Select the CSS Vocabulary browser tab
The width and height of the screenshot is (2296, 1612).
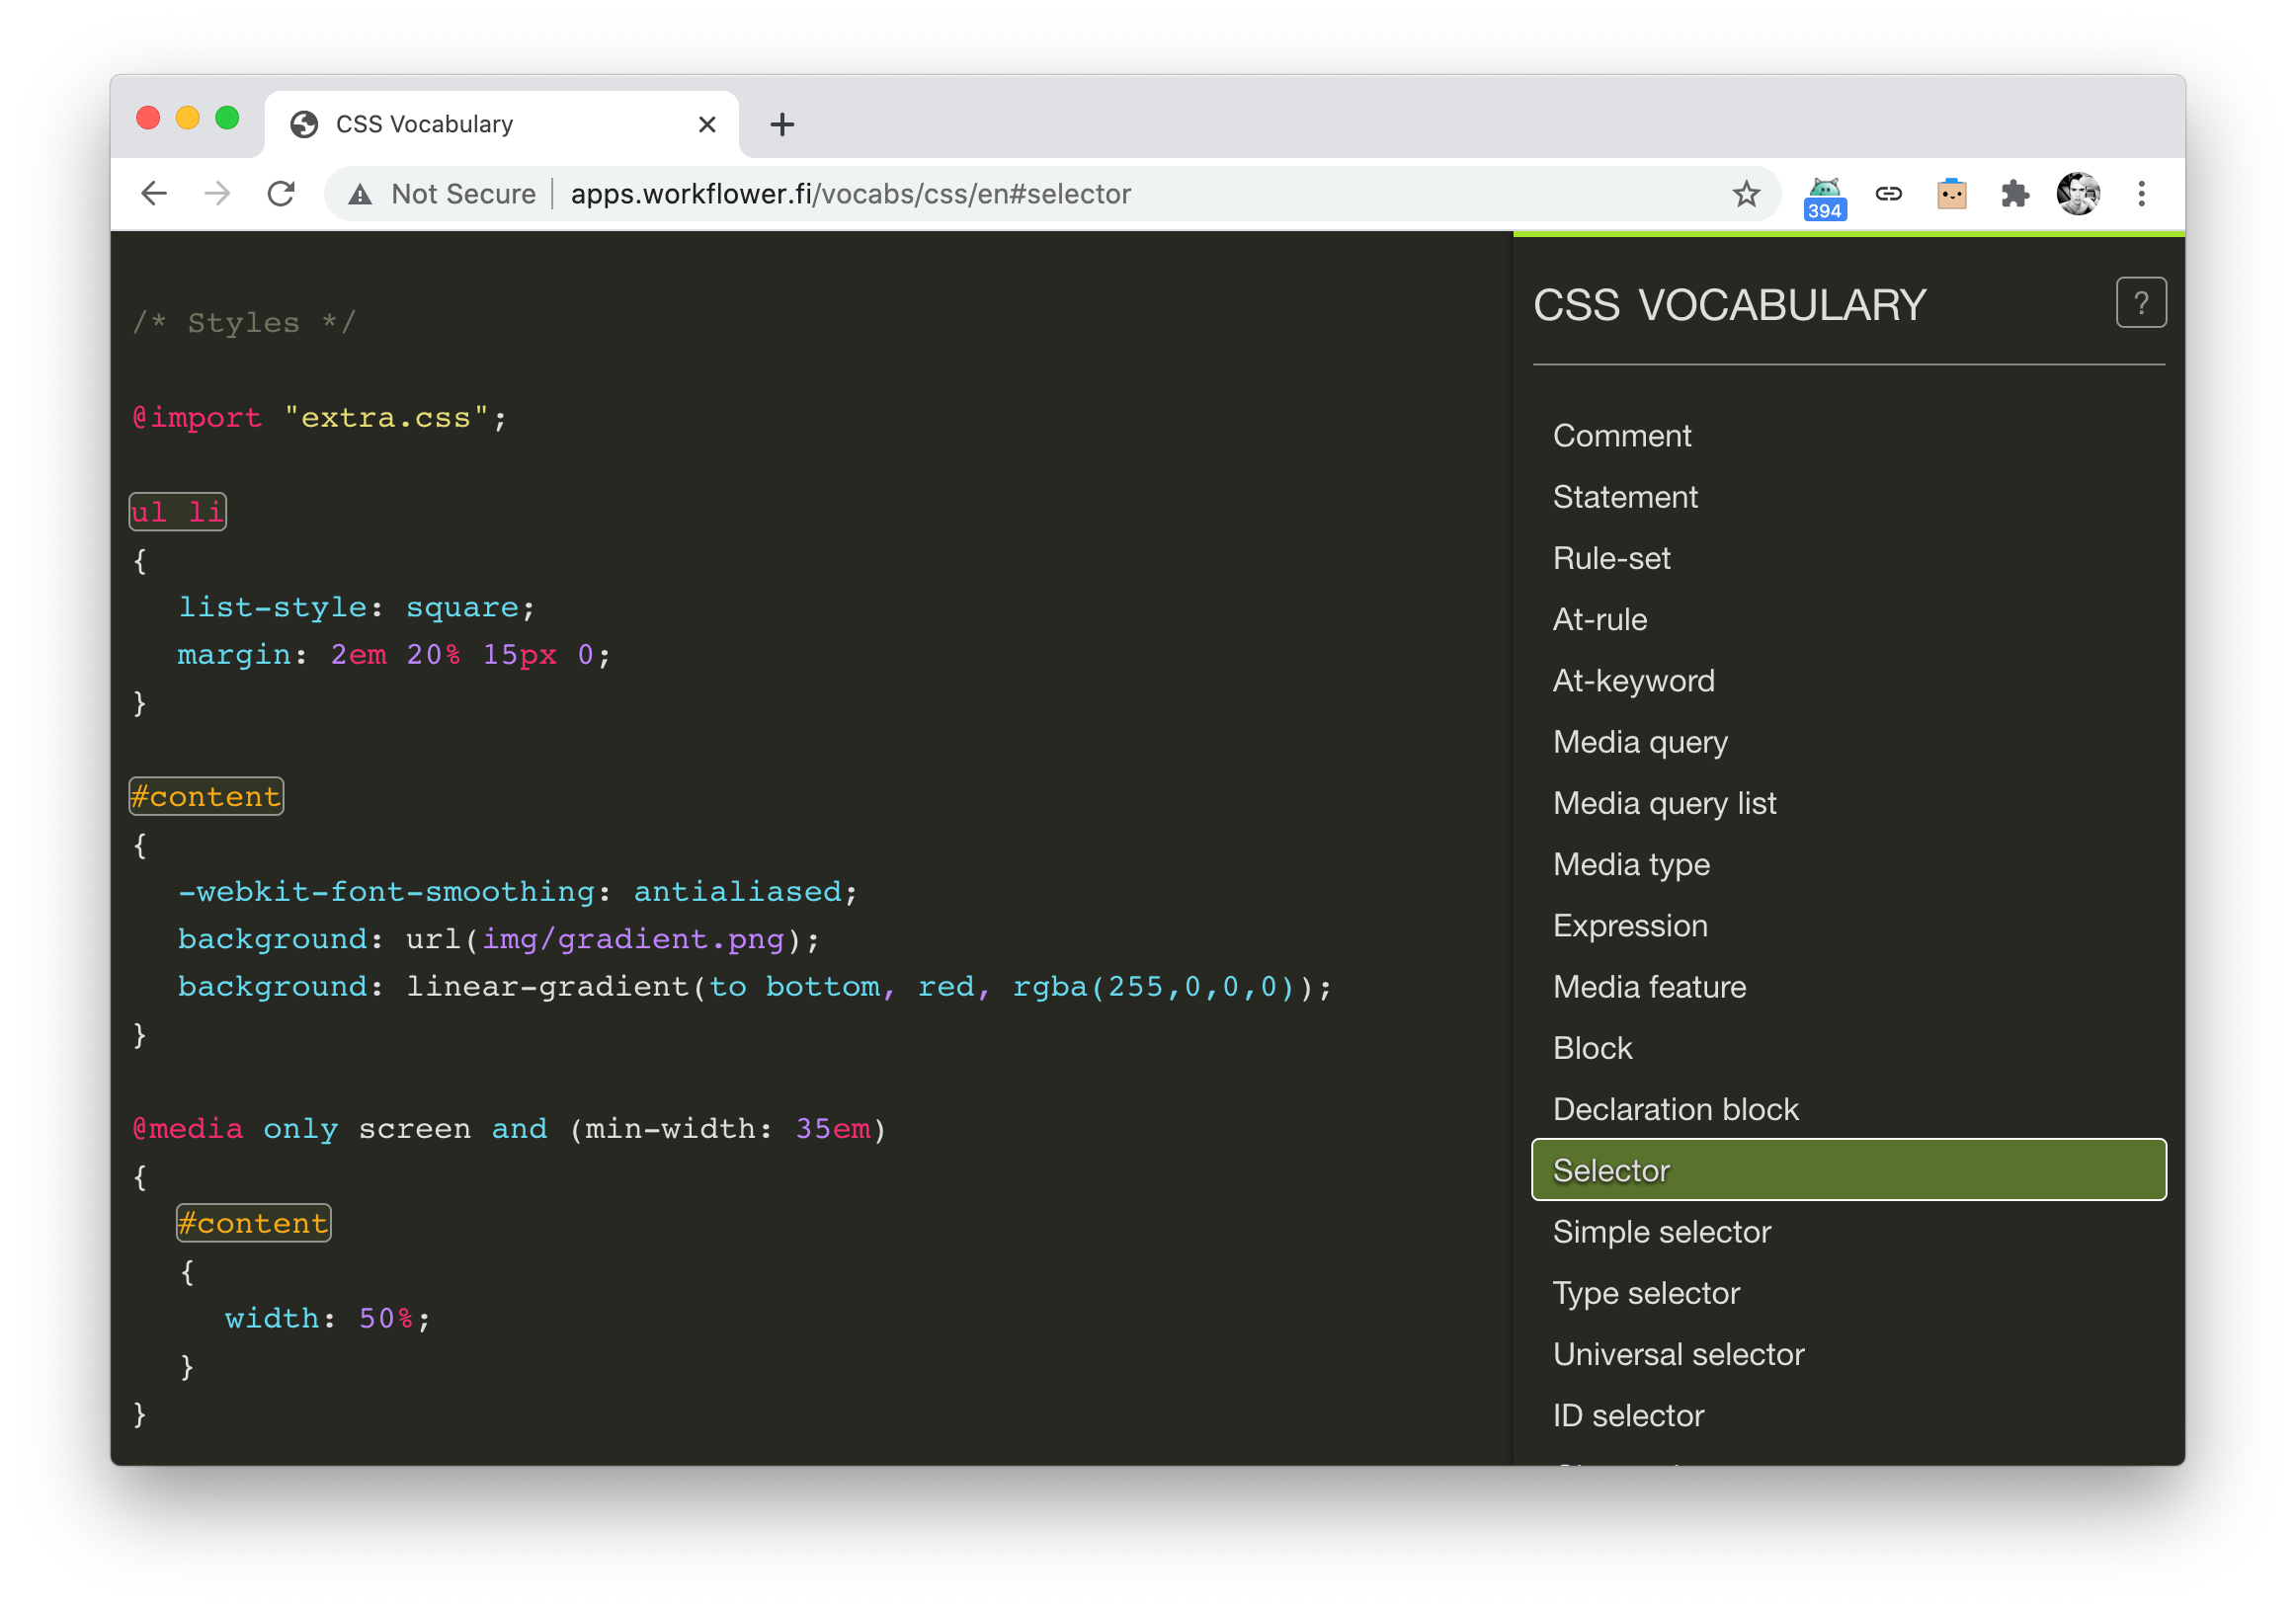(480, 124)
